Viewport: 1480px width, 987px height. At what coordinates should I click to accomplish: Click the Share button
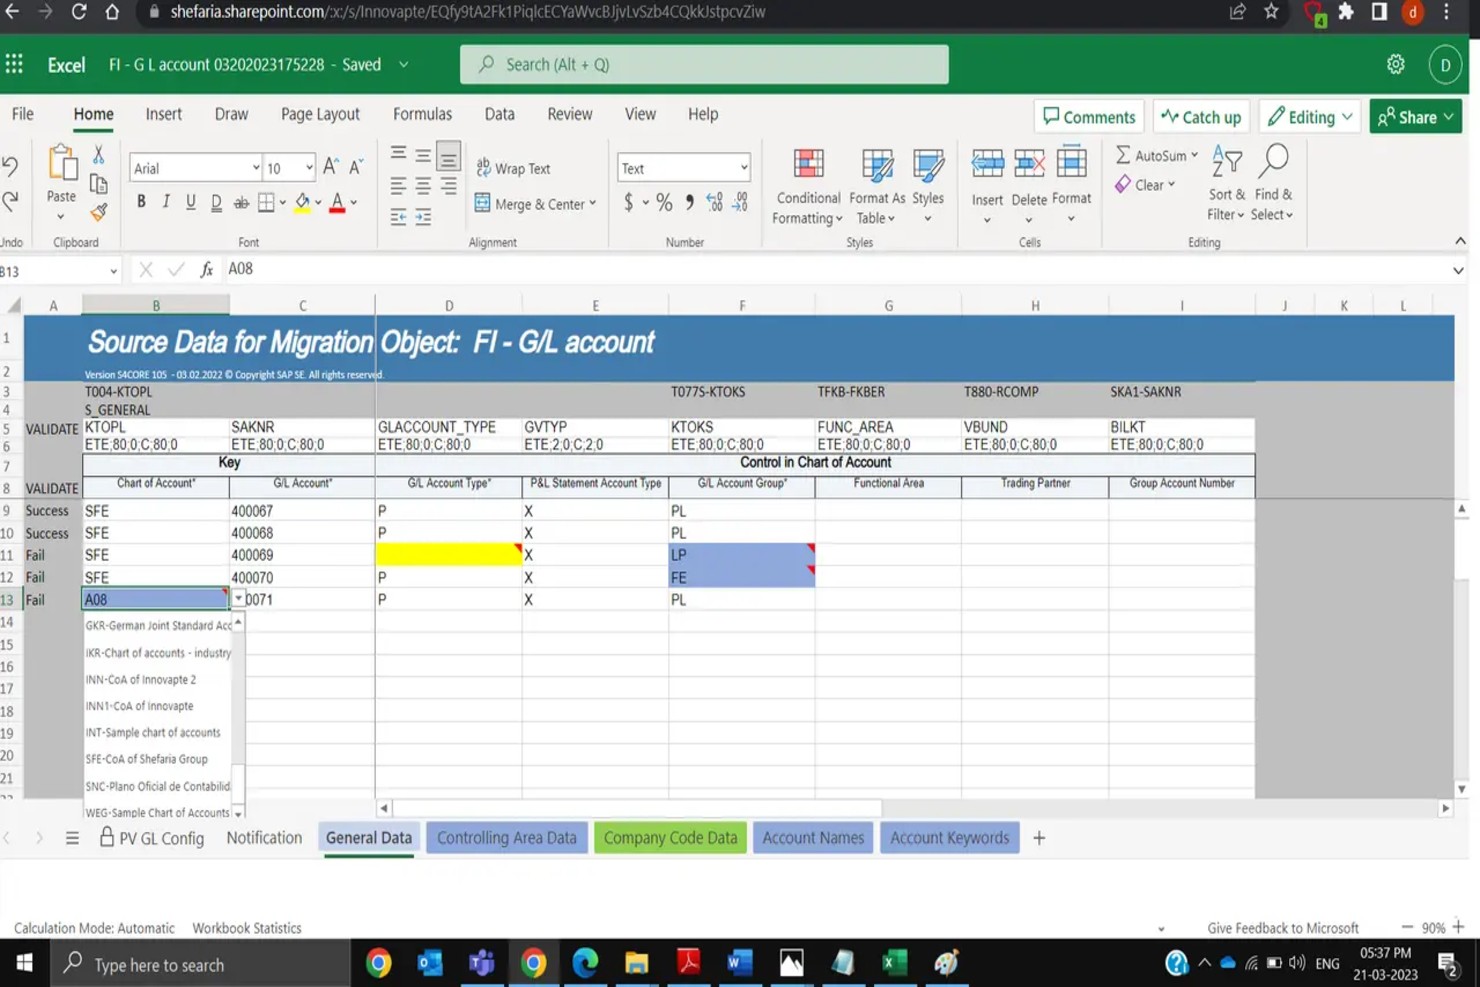(1415, 117)
